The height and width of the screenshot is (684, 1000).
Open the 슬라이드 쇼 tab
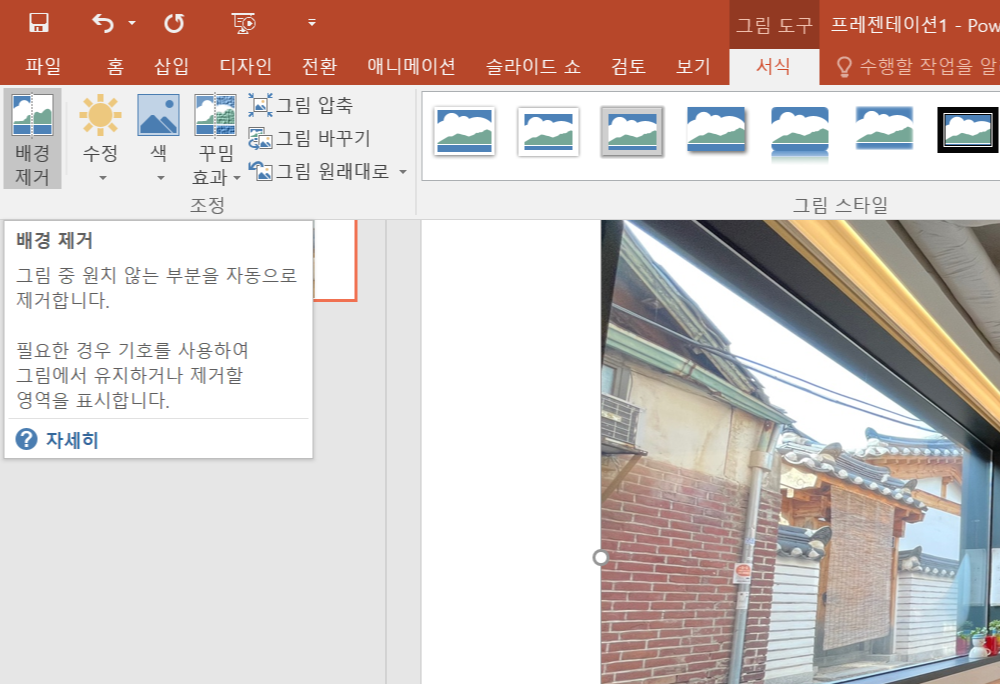tap(533, 66)
